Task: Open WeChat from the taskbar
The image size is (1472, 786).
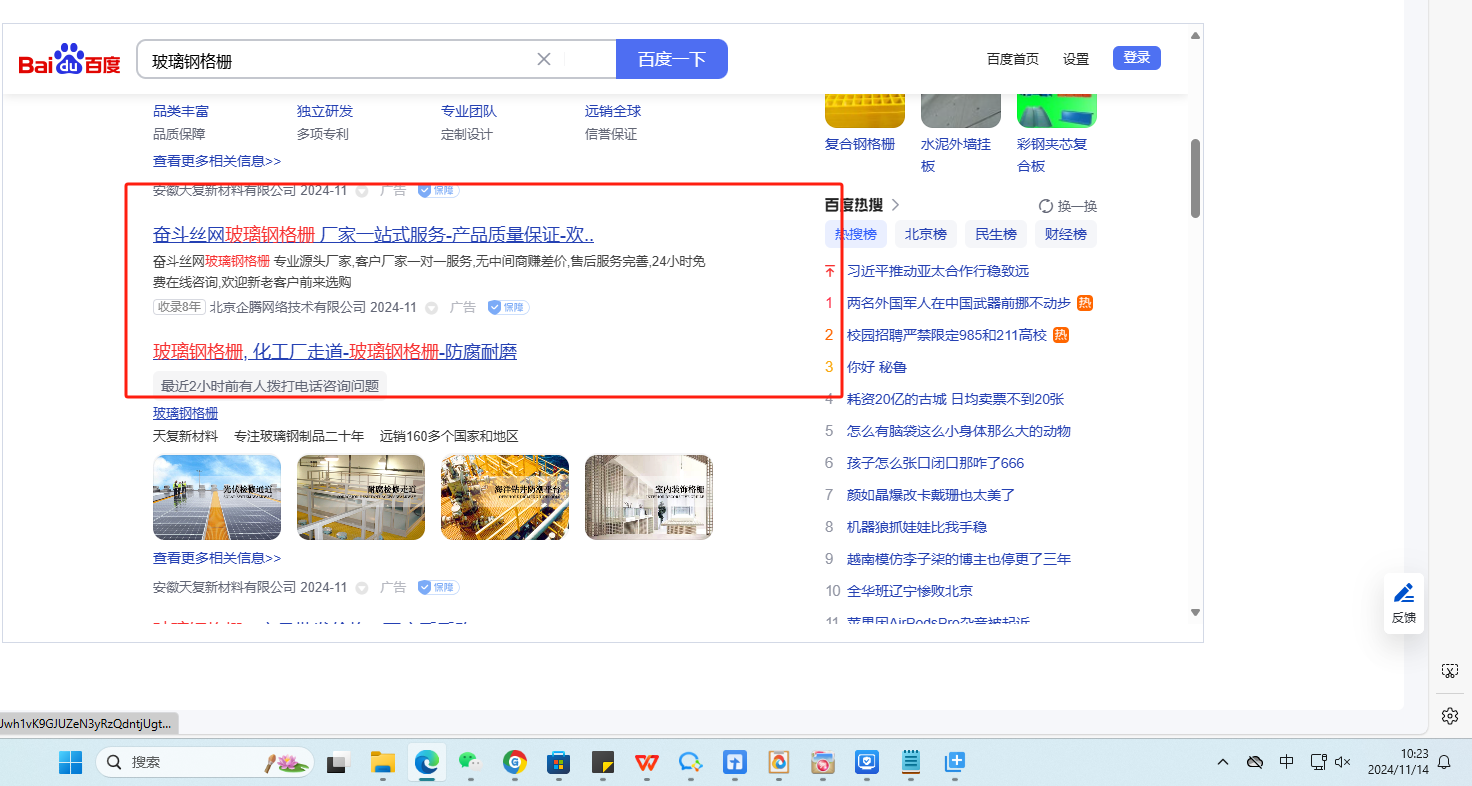Action: (x=470, y=762)
